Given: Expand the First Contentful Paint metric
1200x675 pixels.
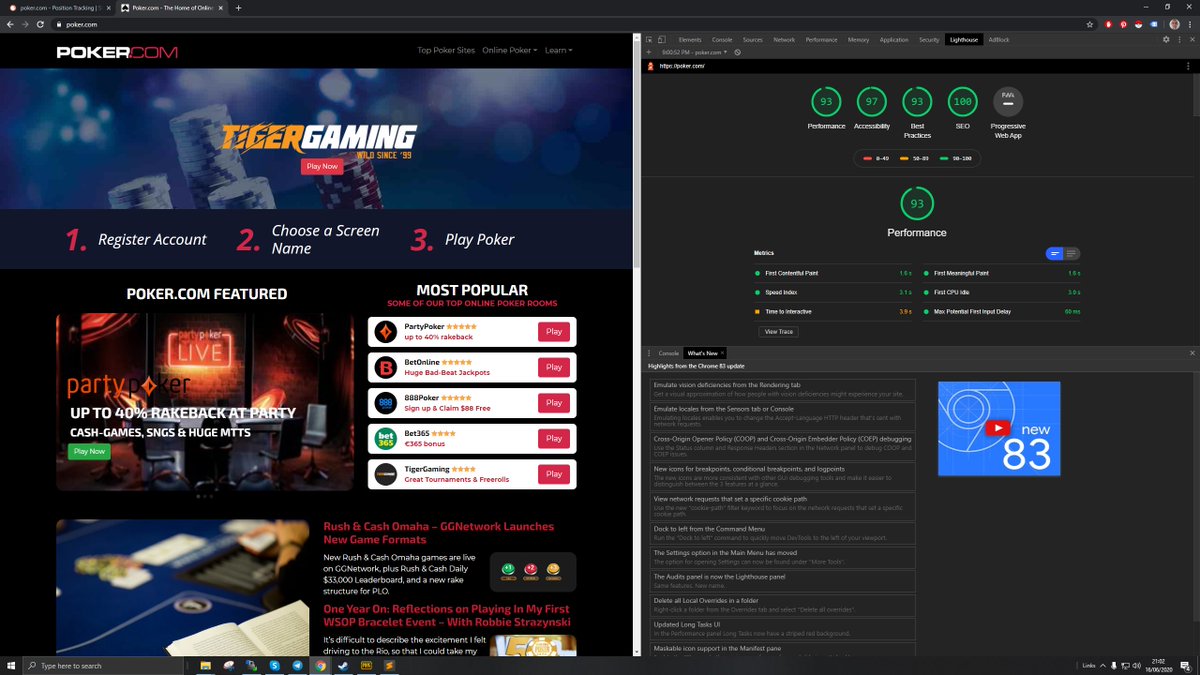Looking at the screenshot, I should pyautogui.click(x=833, y=273).
